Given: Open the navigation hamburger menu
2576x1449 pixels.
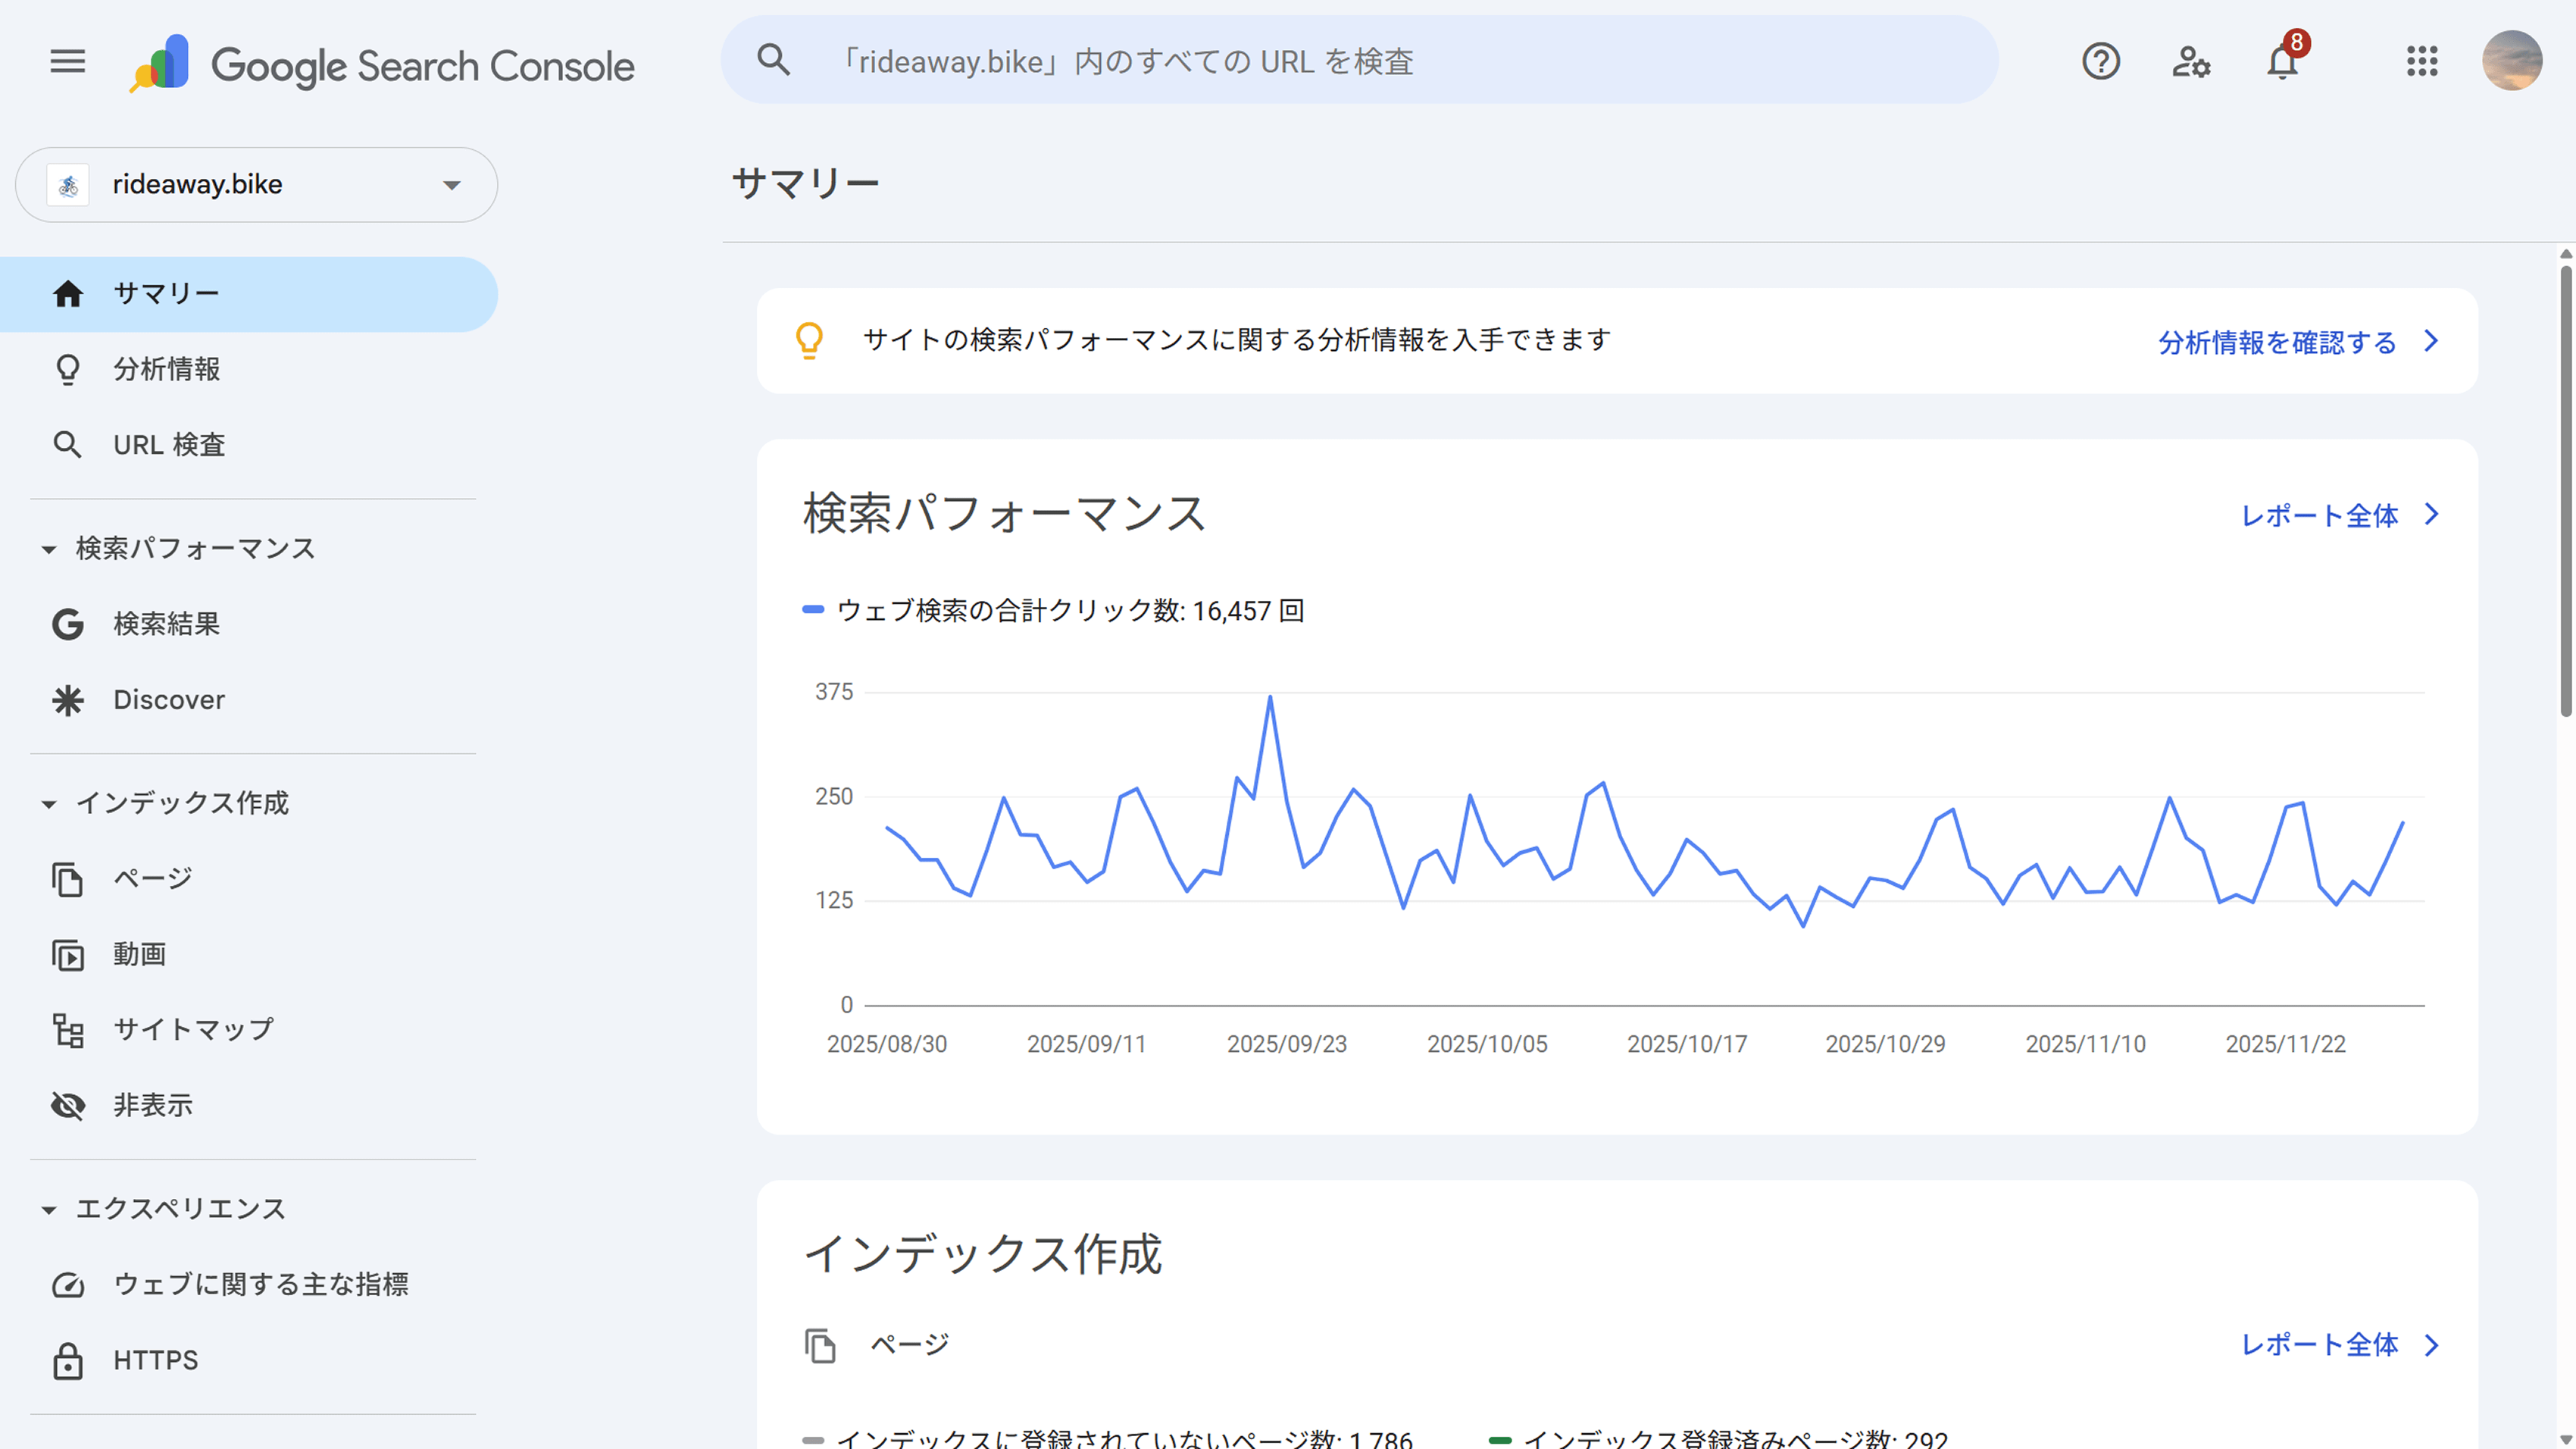Looking at the screenshot, I should (x=66, y=62).
